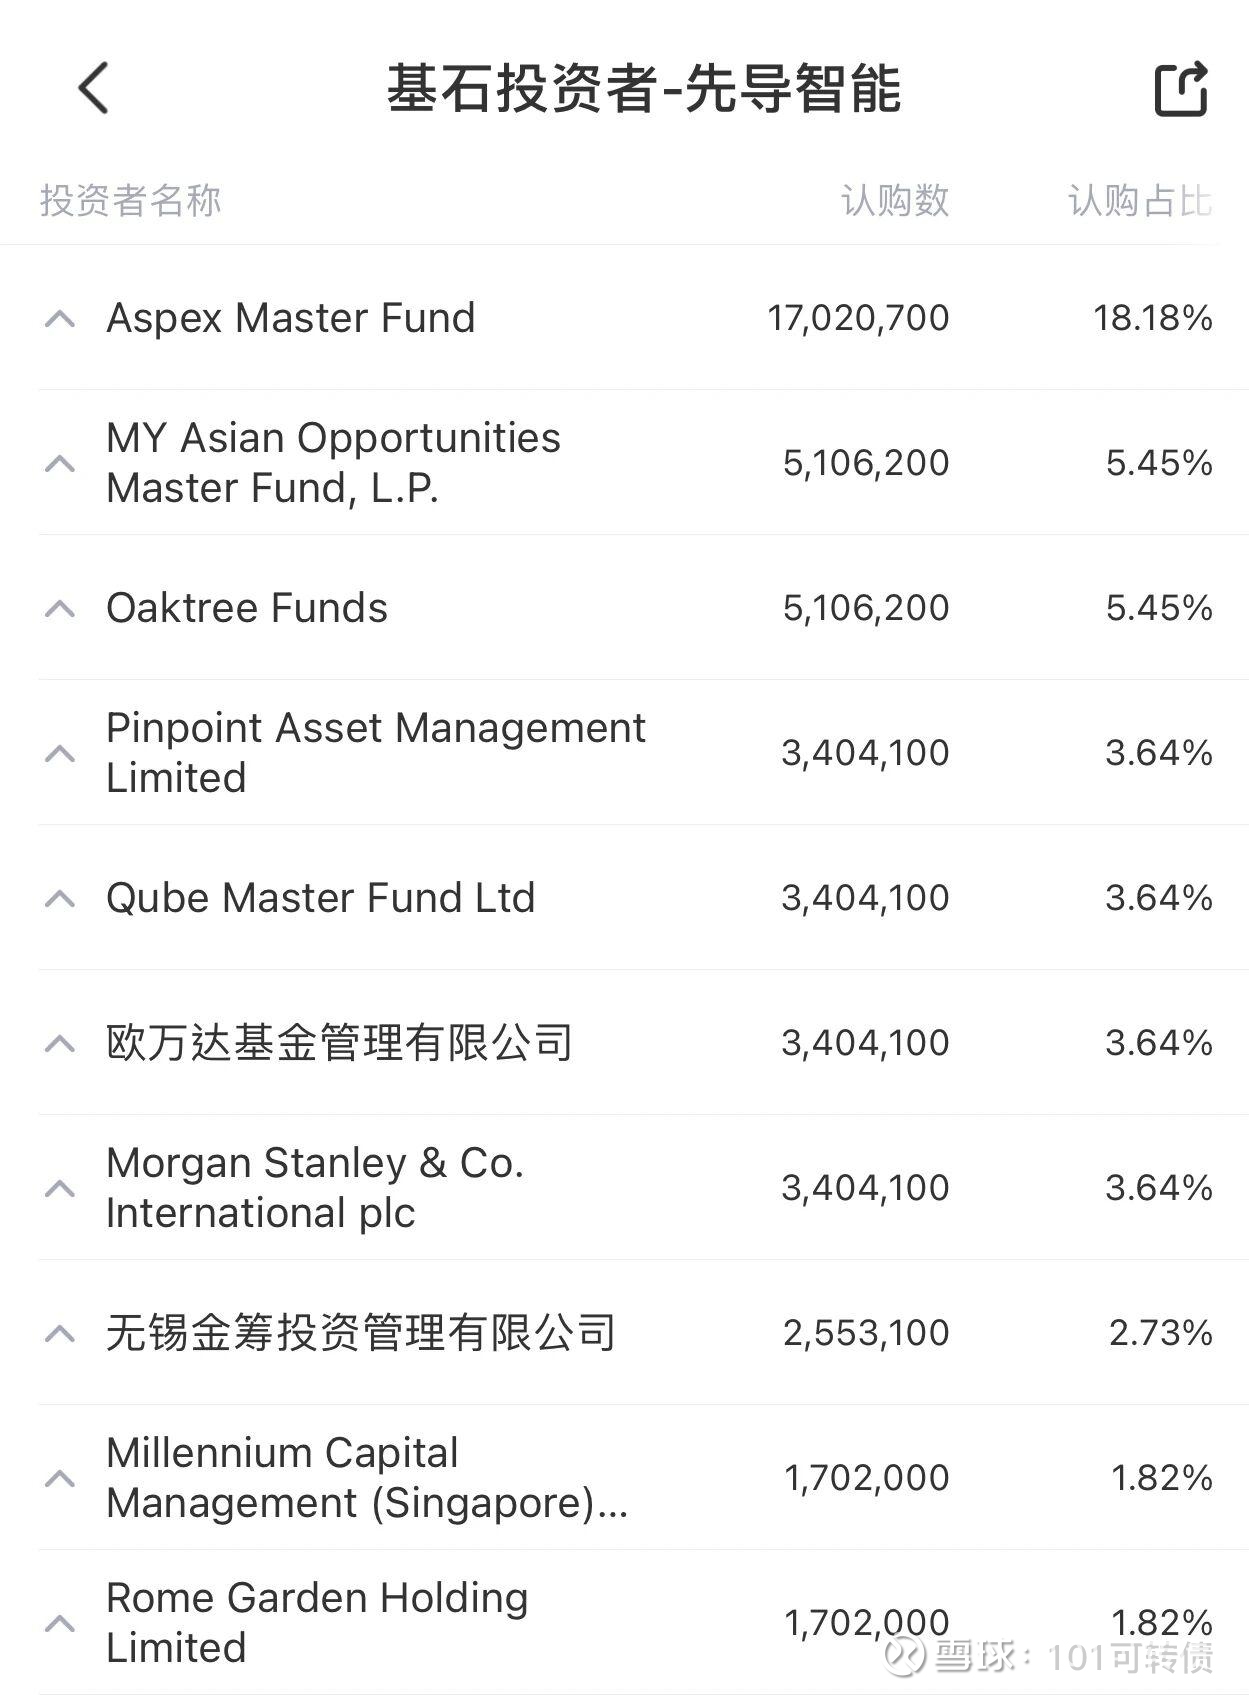Toggle chevron beside MY Asian Opportunities
Image resolution: width=1249 pixels, height=1695 pixels.
[x=60, y=463]
